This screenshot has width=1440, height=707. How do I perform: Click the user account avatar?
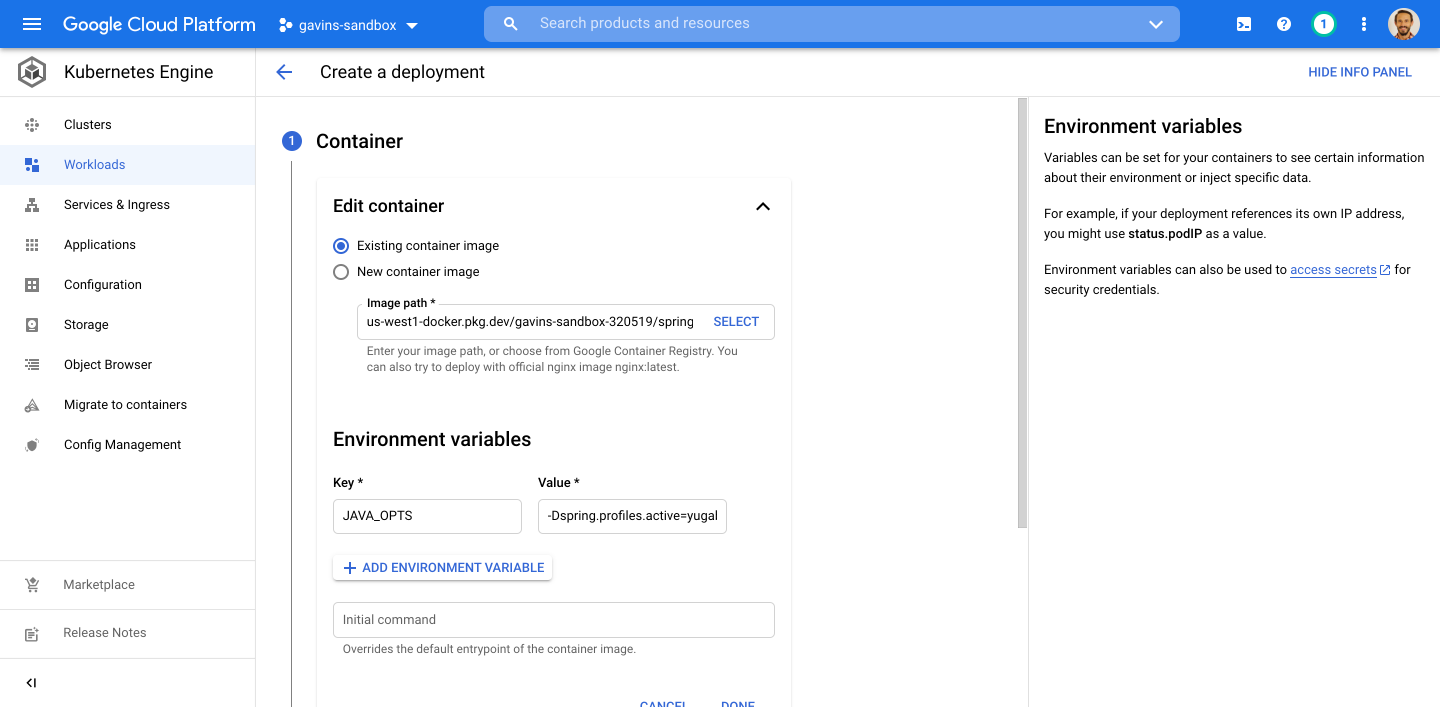point(1404,24)
